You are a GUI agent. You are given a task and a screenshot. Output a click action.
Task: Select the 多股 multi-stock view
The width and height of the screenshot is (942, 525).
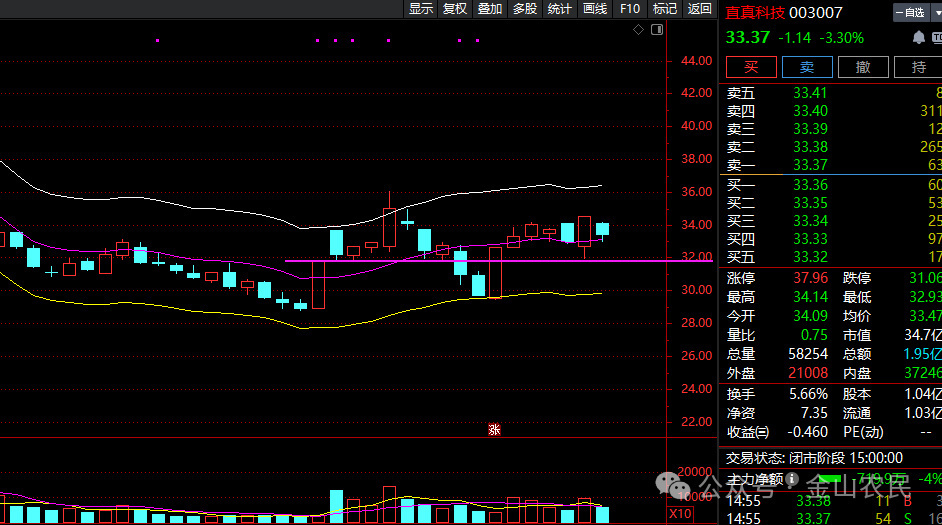click(525, 9)
